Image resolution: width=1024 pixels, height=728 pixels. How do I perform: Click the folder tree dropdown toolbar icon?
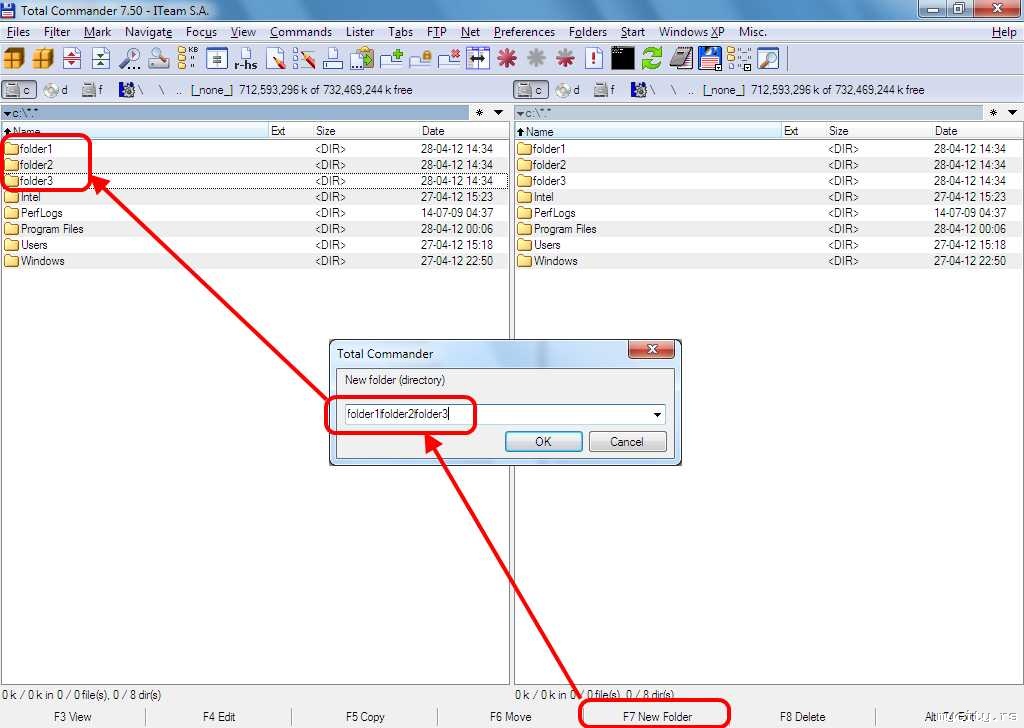pos(739,59)
